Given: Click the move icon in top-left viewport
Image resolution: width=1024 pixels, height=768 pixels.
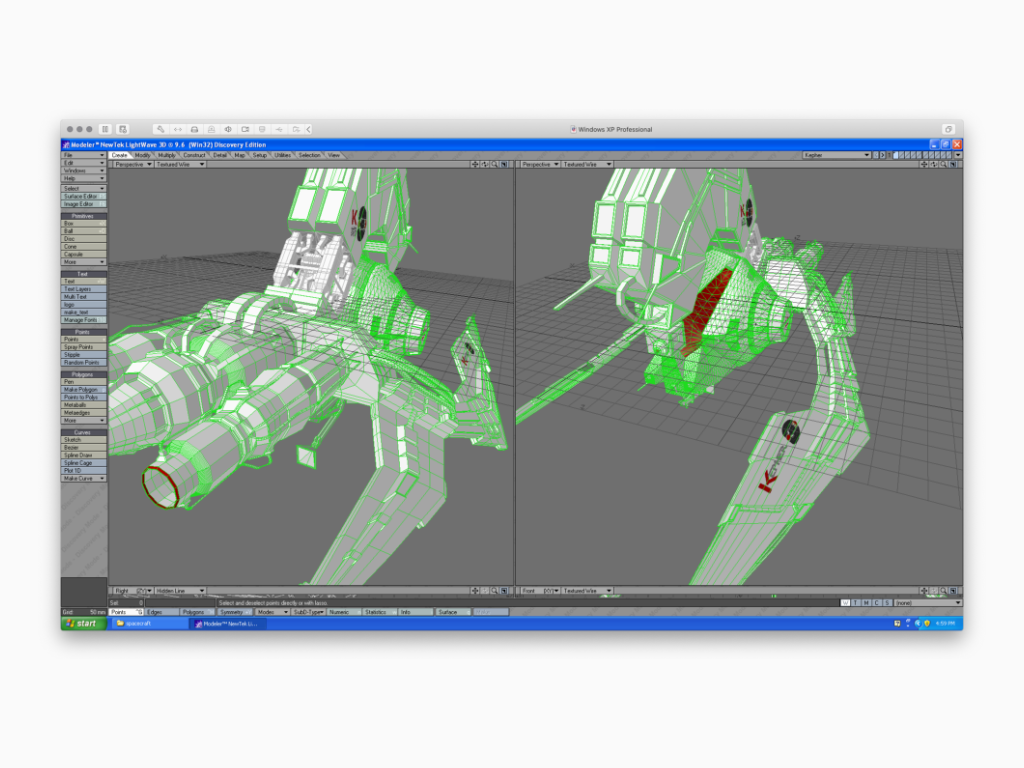Looking at the screenshot, I should (475, 165).
